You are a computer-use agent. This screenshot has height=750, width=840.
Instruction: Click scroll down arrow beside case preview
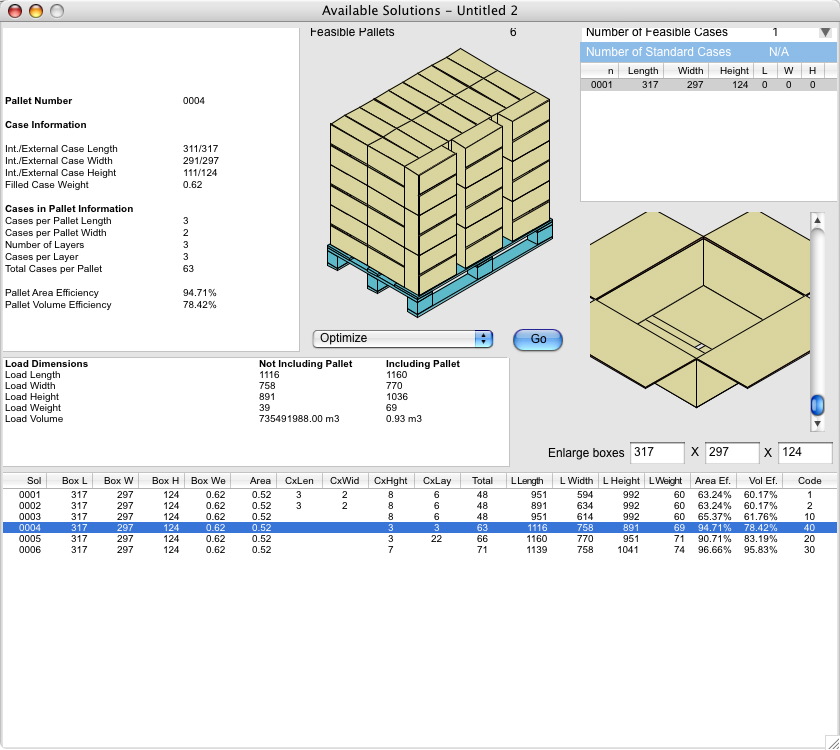coord(817,424)
